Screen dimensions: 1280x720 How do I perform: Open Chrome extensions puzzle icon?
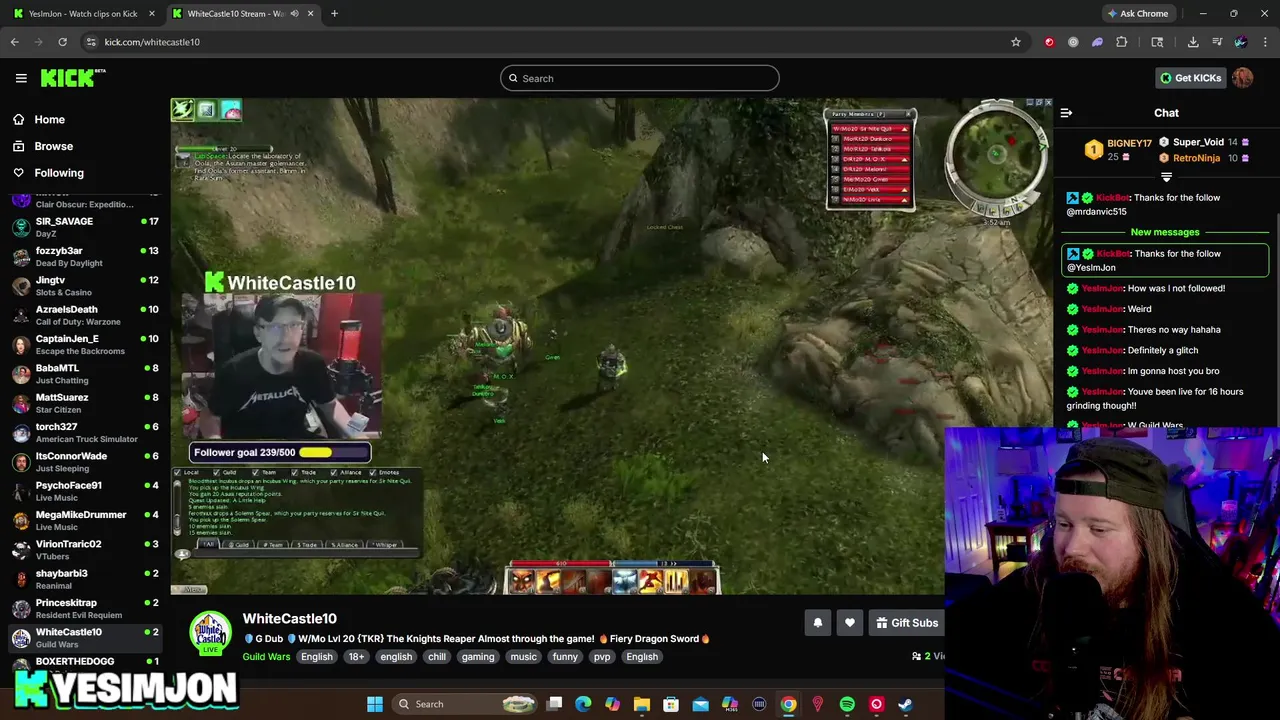tap(1121, 42)
